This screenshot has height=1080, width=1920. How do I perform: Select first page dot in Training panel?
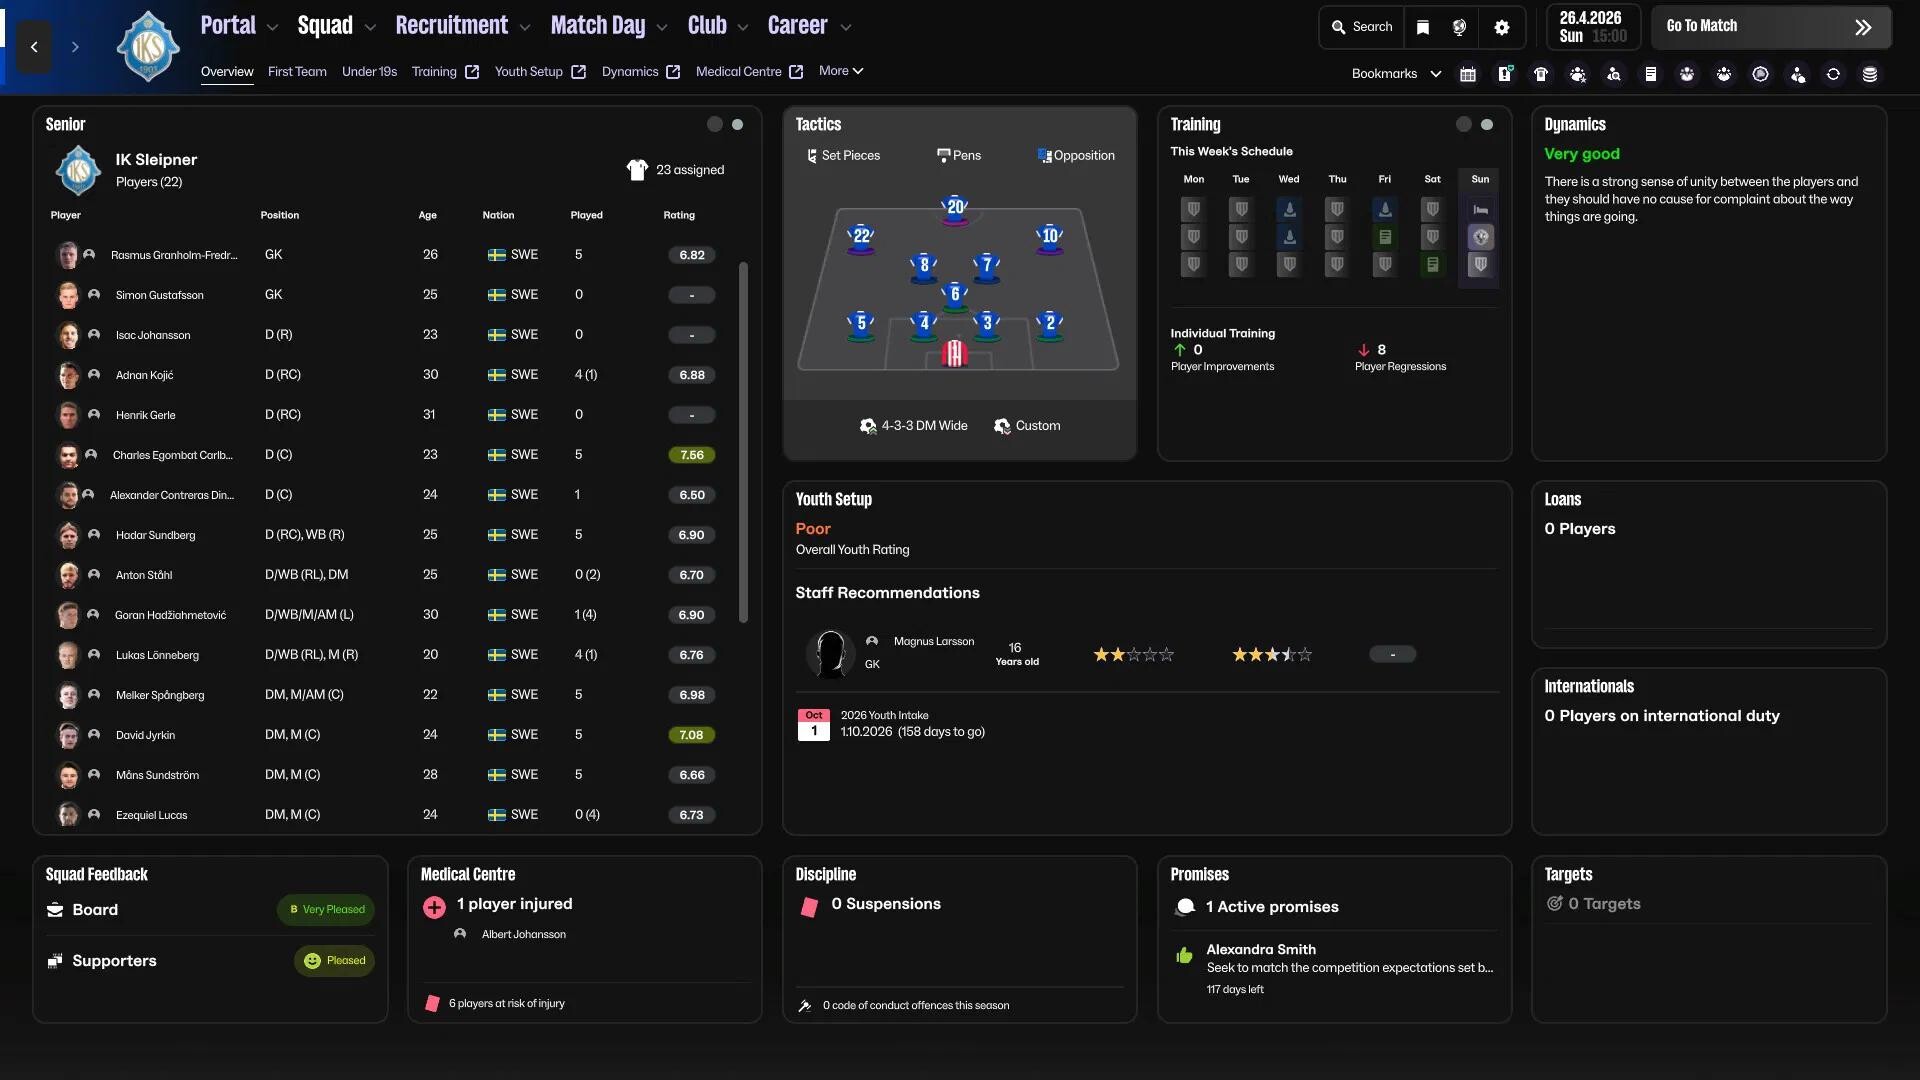click(1463, 125)
